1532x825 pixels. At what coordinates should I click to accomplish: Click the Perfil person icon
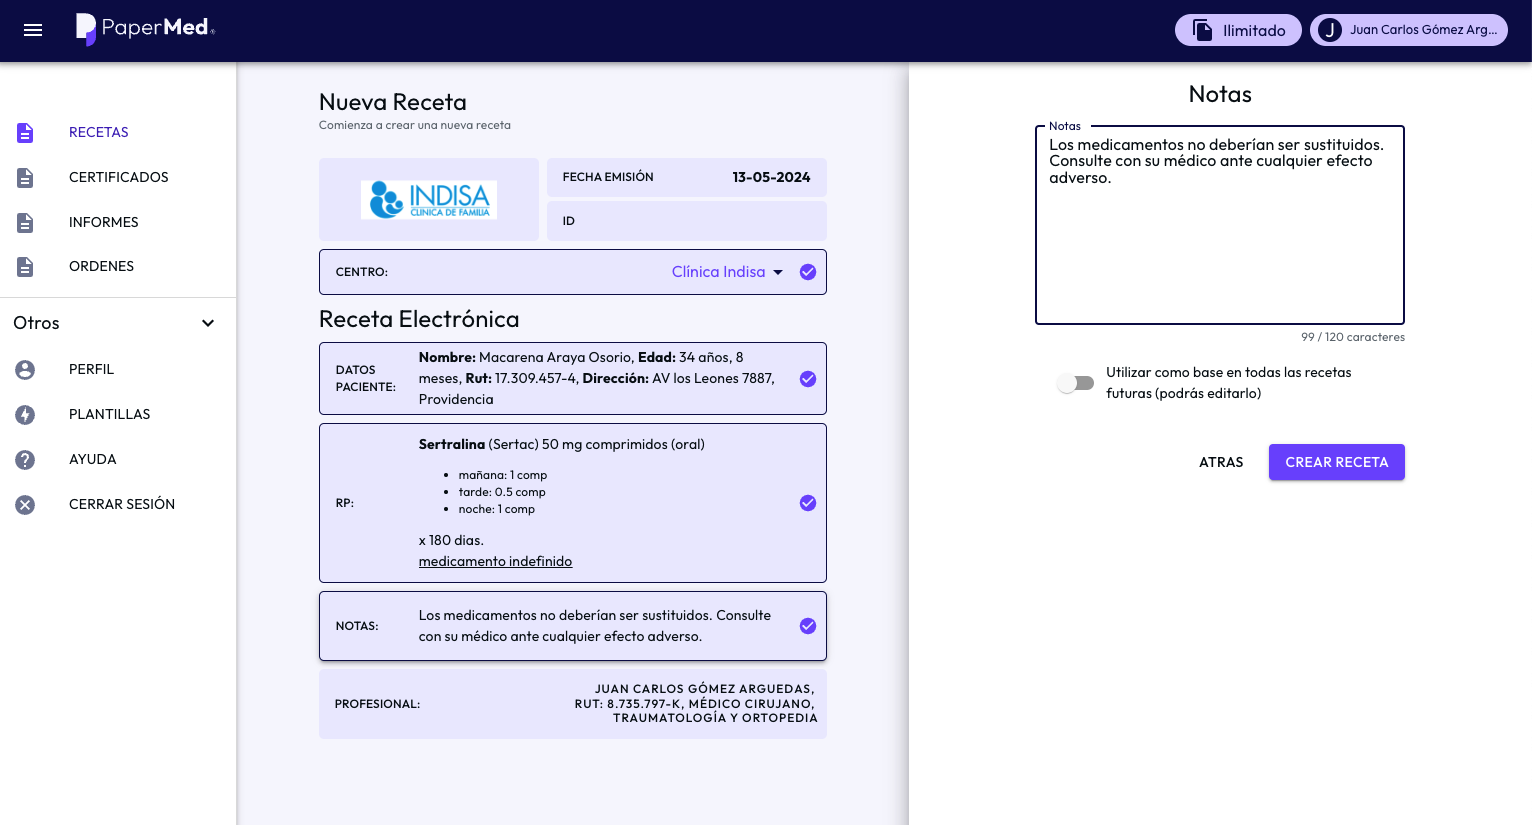[x=25, y=370]
